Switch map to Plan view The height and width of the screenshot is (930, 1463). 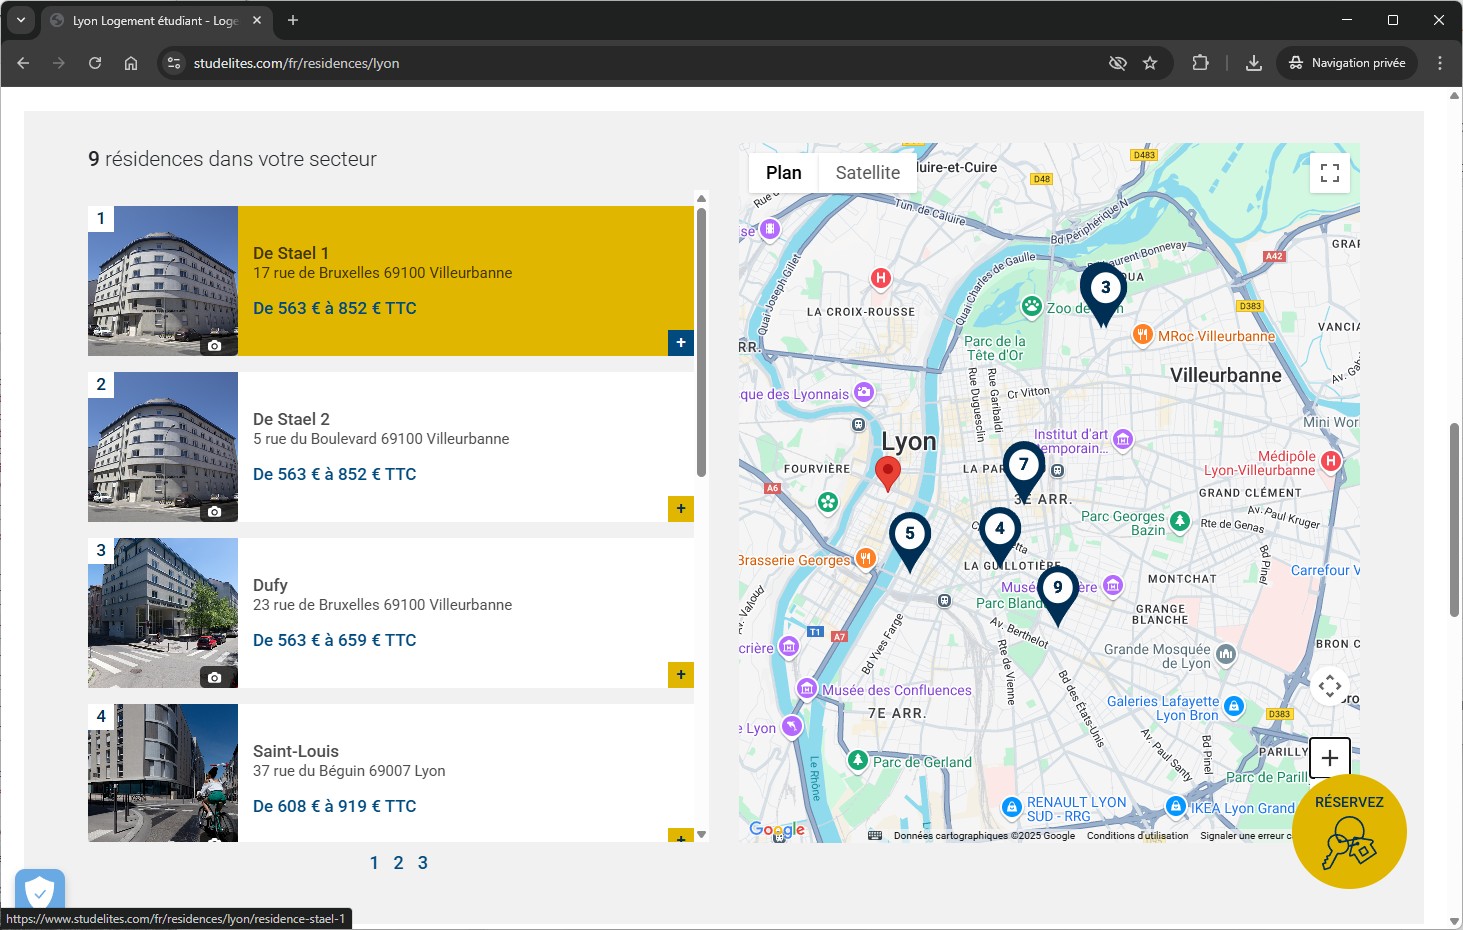coord(783,173)
